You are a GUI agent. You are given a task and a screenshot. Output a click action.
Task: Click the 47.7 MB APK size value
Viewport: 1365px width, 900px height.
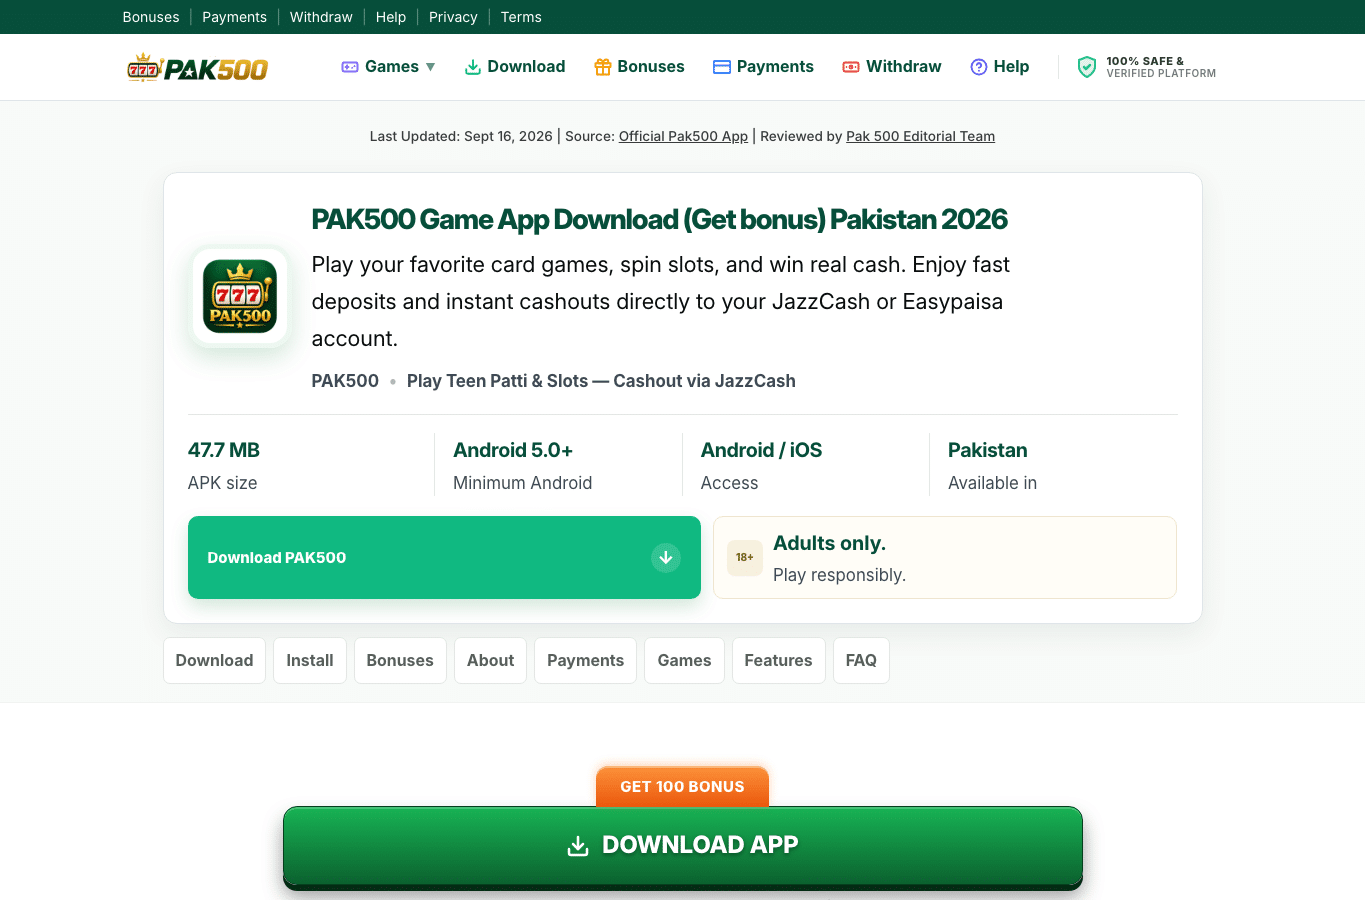224,450
